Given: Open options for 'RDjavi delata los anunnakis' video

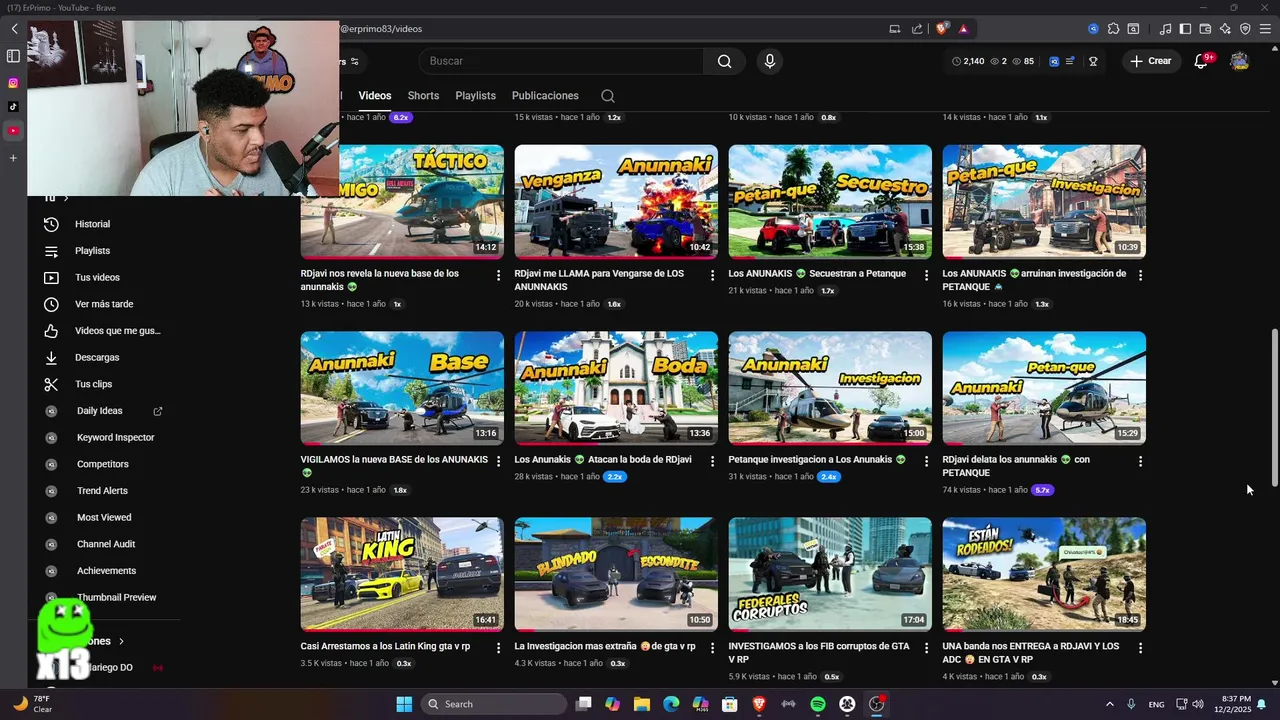Looking at the screenshot, I should click(x=1140, y=461).
